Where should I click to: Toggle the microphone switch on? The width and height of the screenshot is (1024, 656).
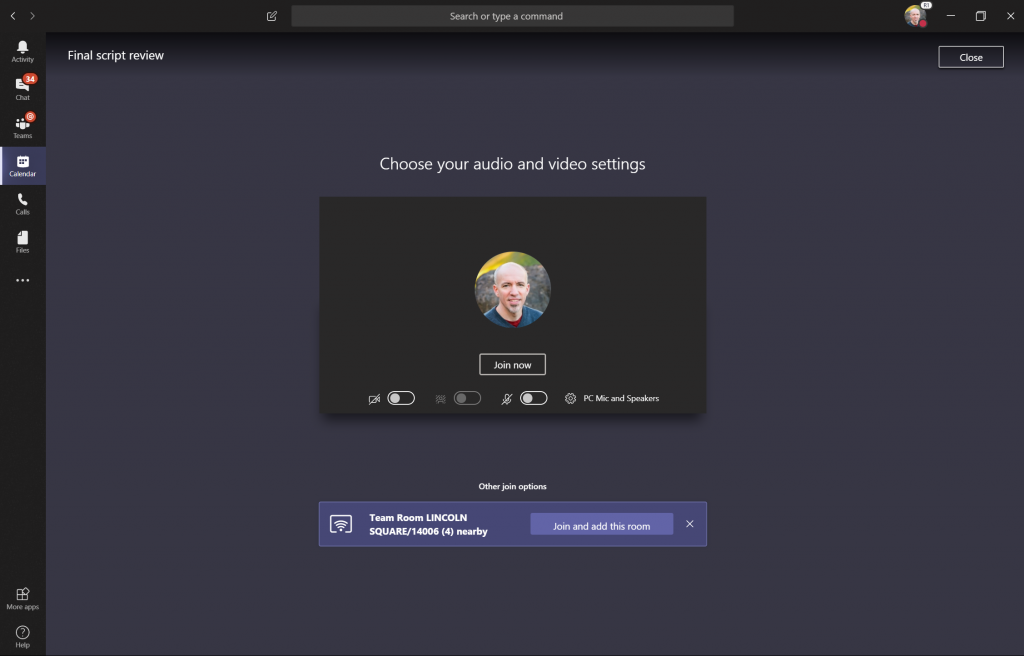point(533,398)
